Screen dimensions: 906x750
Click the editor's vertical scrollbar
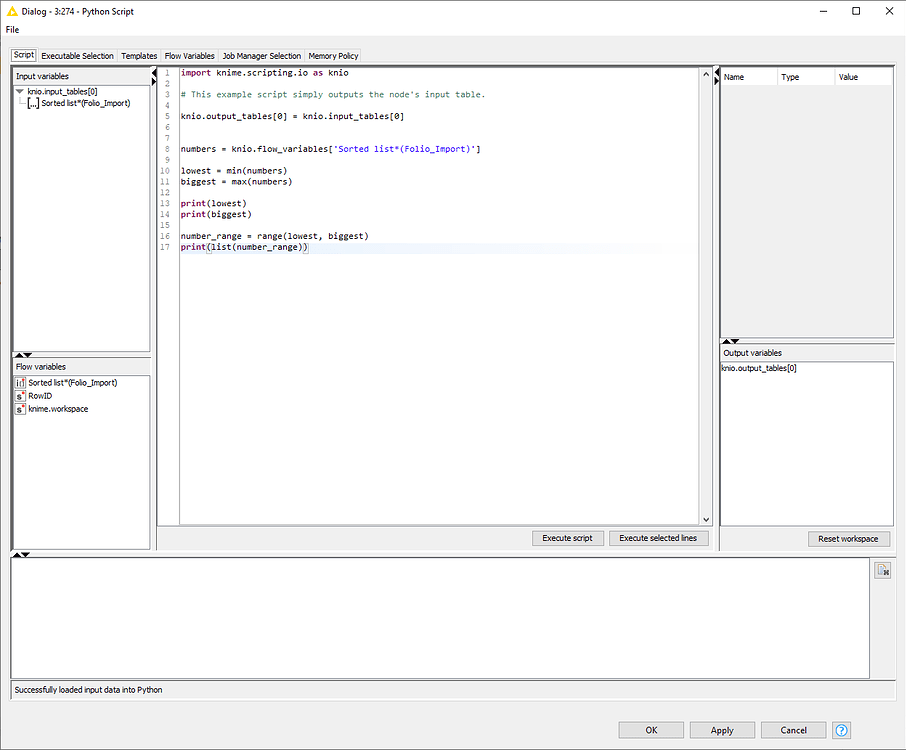point(706,300)
